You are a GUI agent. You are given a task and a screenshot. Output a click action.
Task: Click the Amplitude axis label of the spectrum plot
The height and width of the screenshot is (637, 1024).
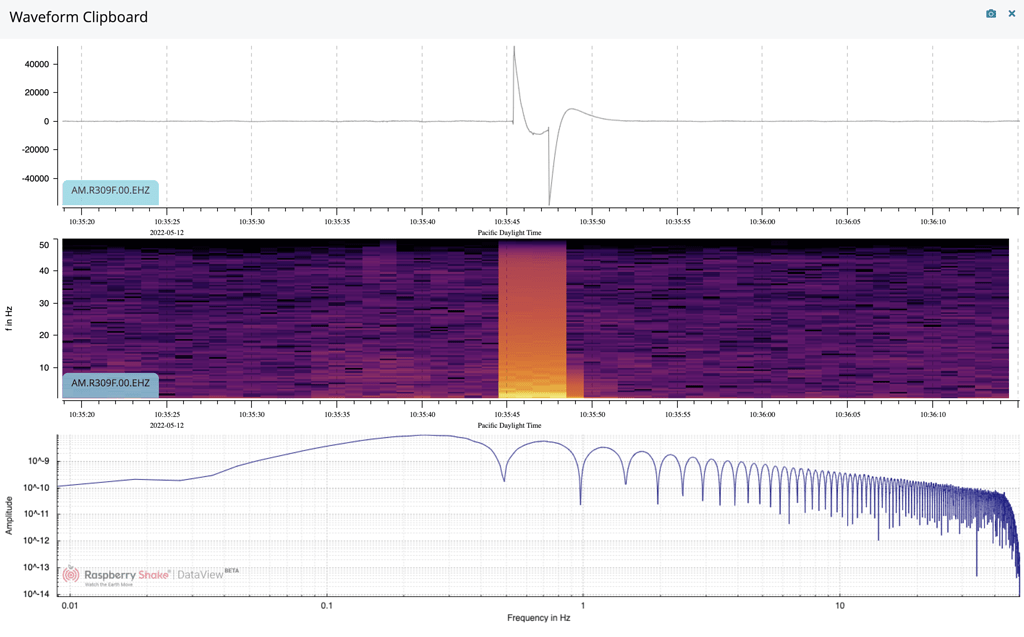pos(9,515)
